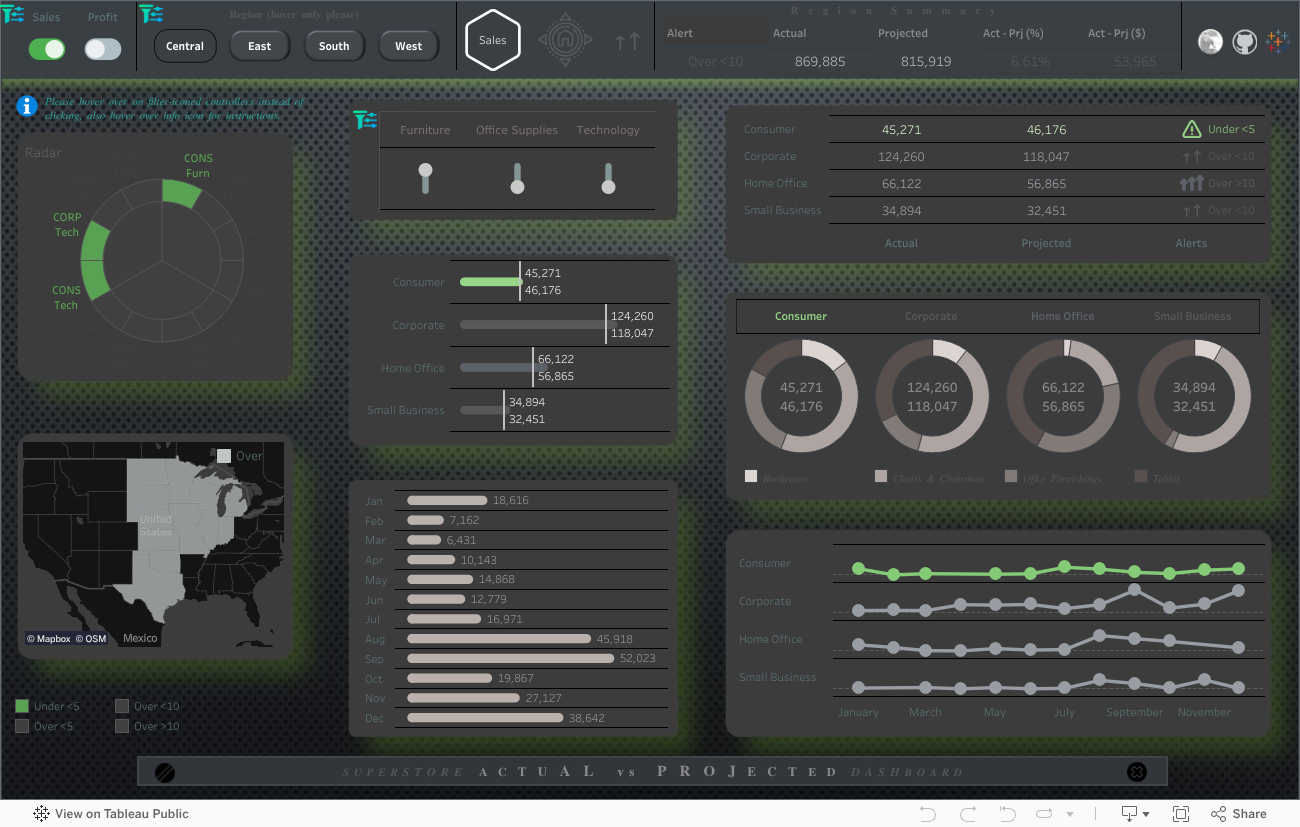Select the Home Office tab above donut charts

click(1062, 316)
